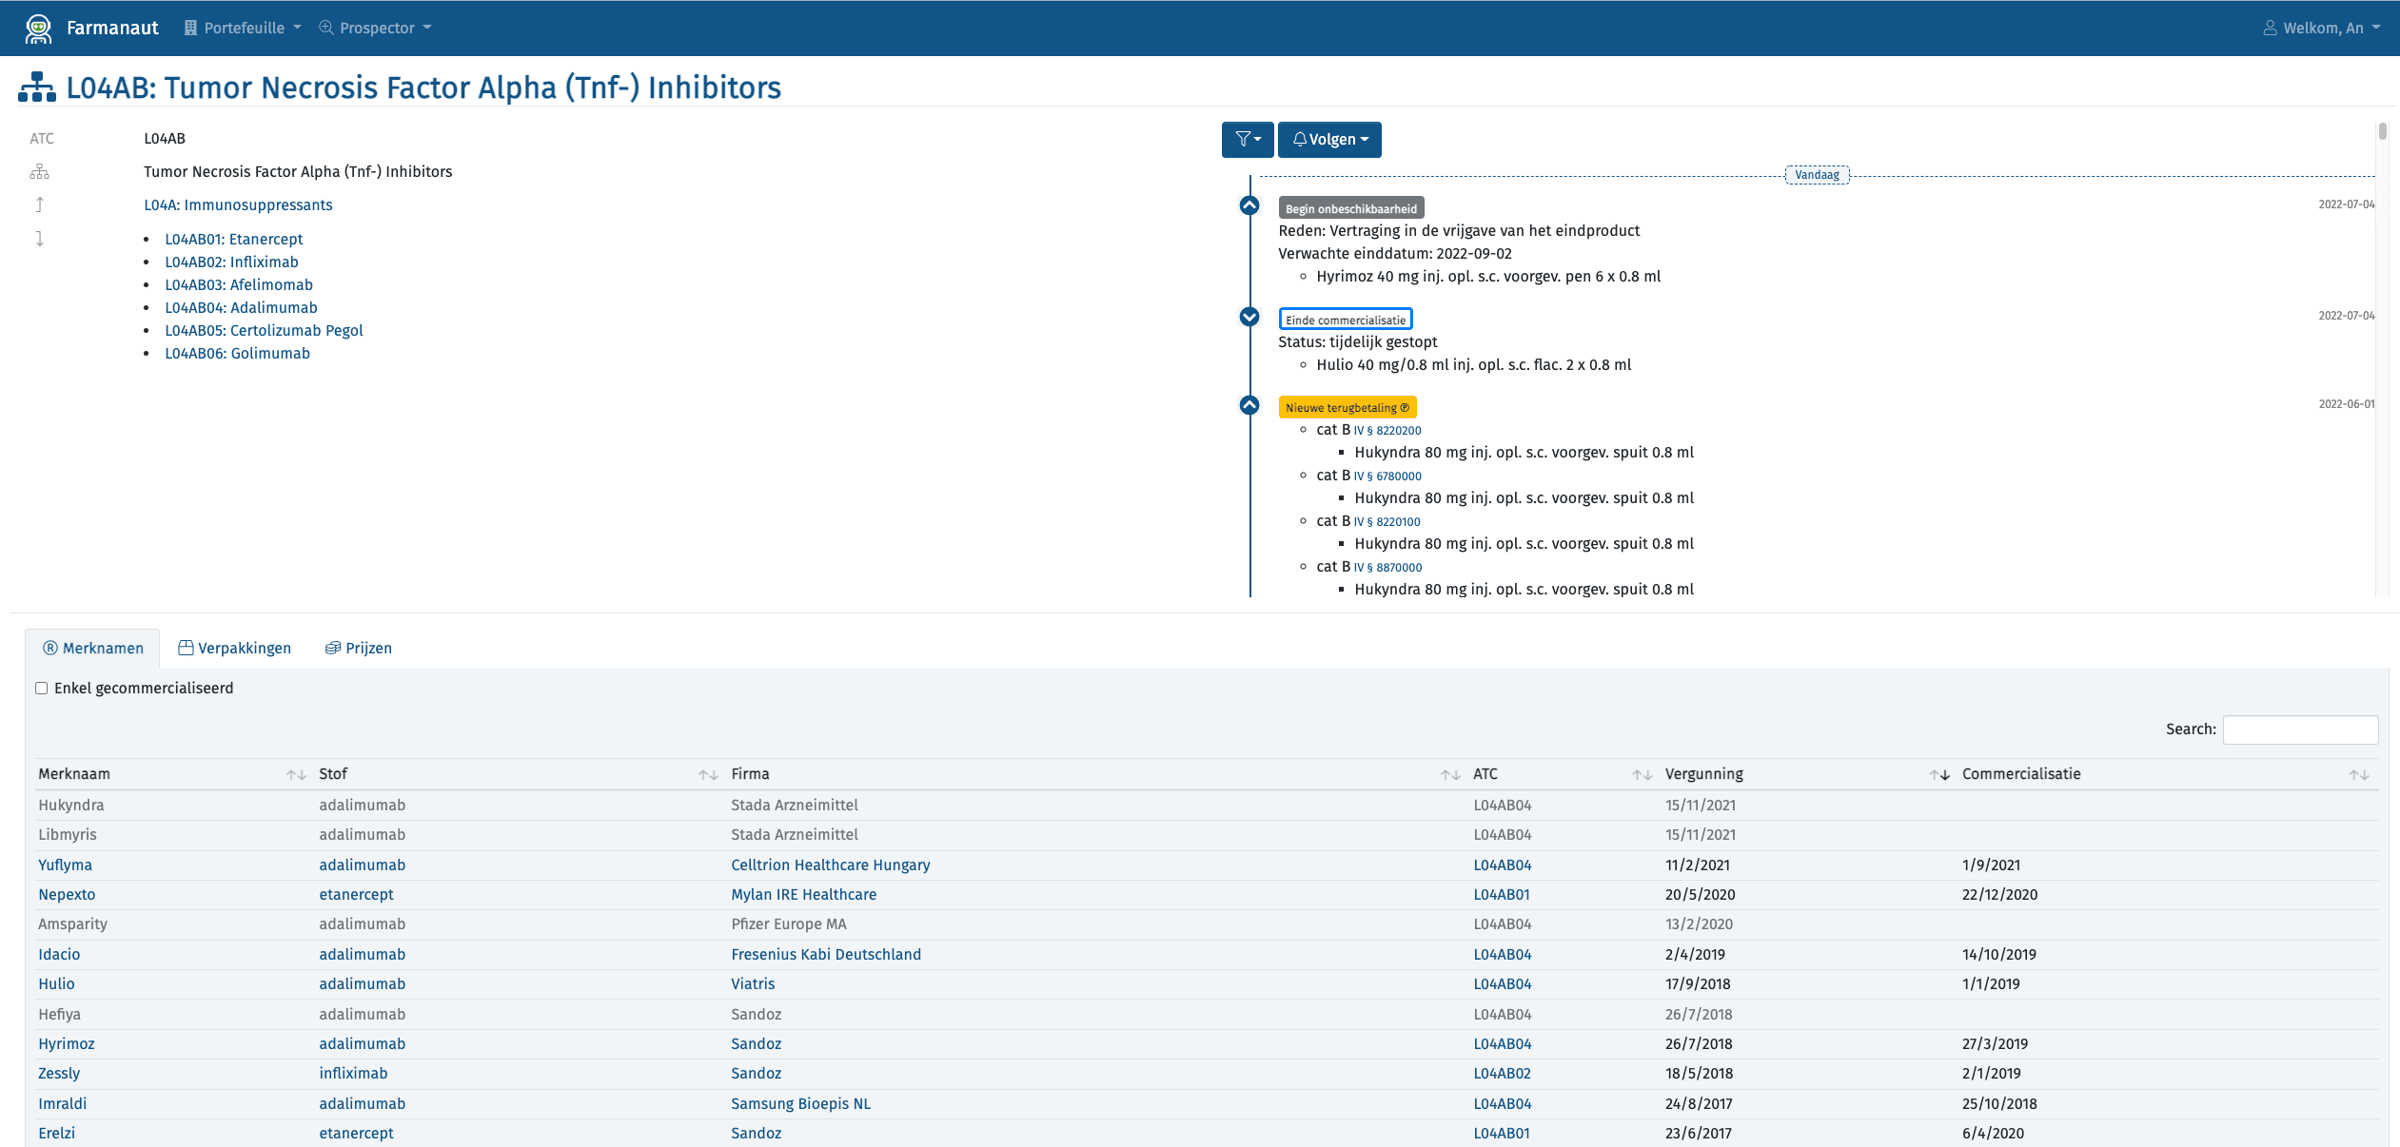
Task: Open the Yuflyma brand link
Action: click(65, 865)
